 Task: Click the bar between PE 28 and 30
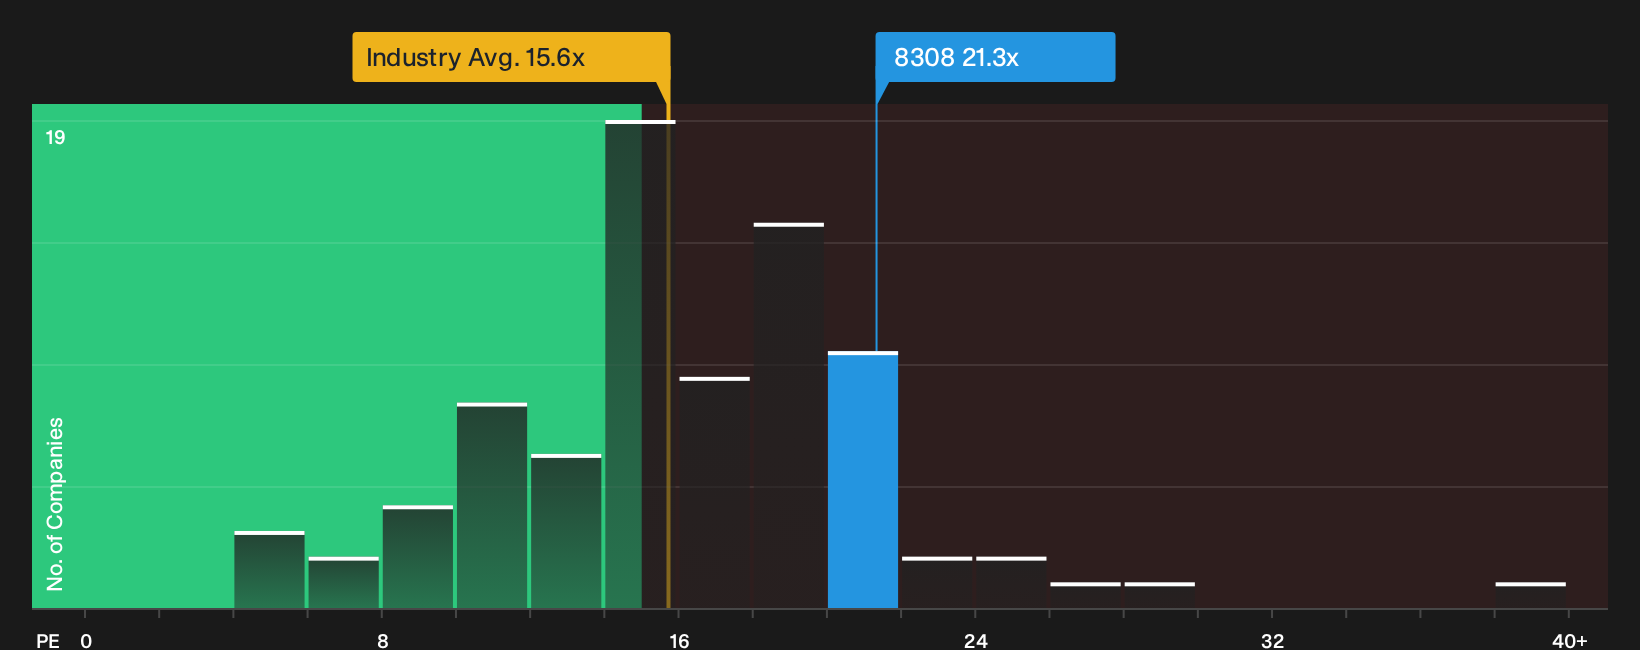(1159, 595)
